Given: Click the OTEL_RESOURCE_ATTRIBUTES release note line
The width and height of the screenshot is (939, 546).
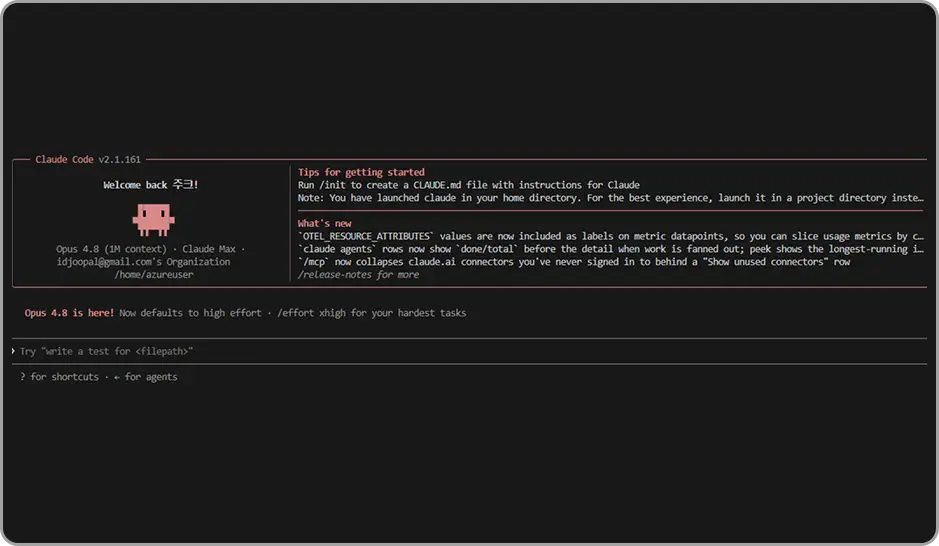Looking at the screenshot, I should [x=611, y=236].
